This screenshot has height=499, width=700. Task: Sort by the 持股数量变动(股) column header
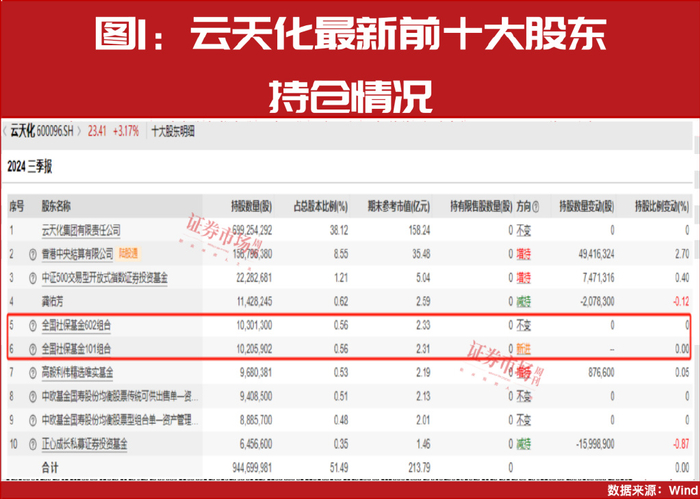[x=587, y=207]
